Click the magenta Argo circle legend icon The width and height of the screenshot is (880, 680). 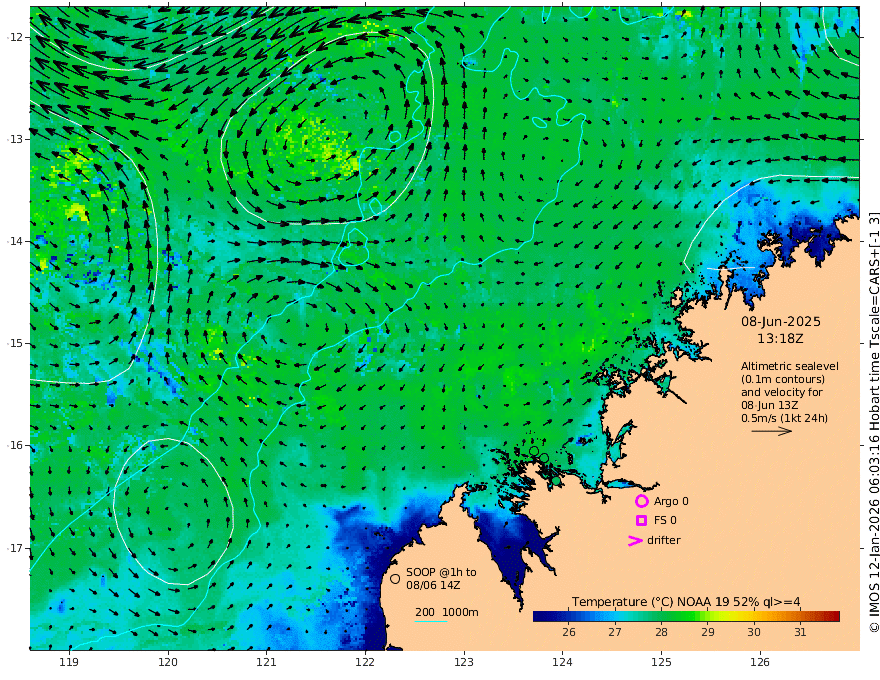coord(642,501)
